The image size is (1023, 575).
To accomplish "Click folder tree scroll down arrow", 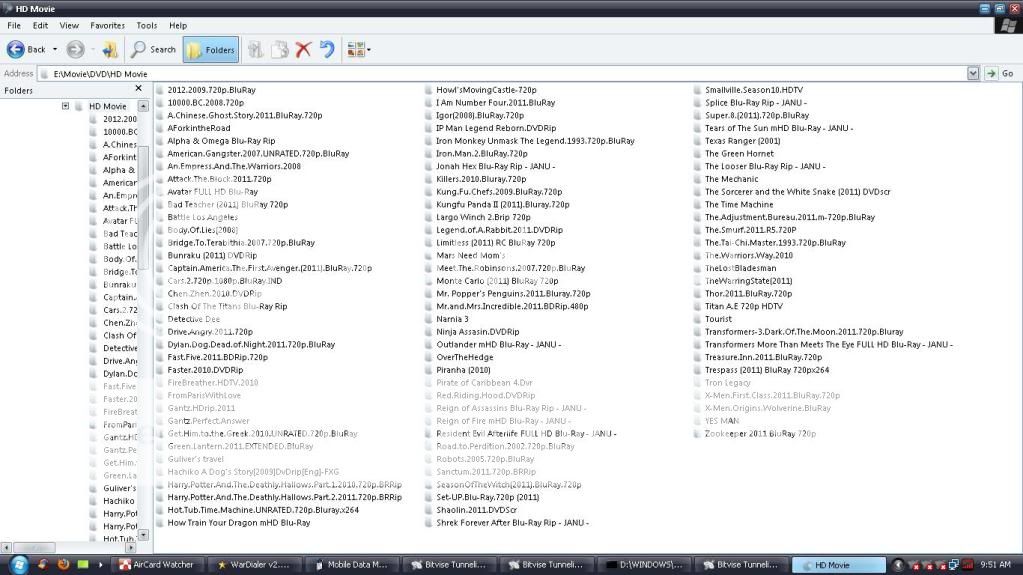I will click(x=143, y=535).
